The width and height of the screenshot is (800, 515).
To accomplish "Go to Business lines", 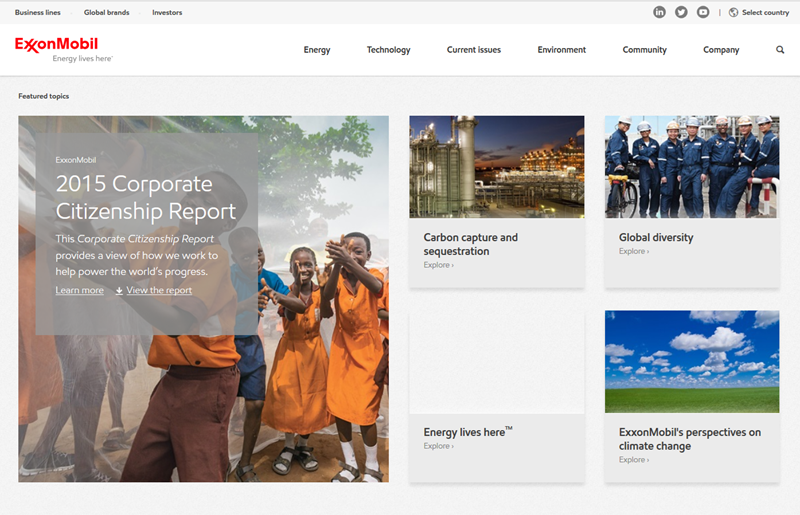I will tap(38, 12).
